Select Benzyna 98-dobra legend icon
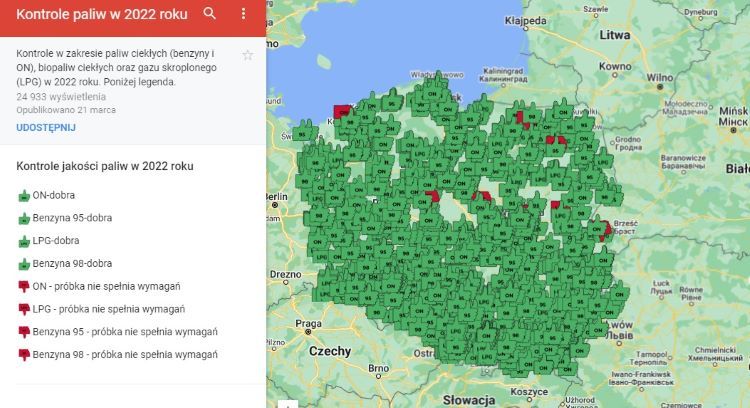The height and width of the screenshot is (408, 750). pos(24,264)
